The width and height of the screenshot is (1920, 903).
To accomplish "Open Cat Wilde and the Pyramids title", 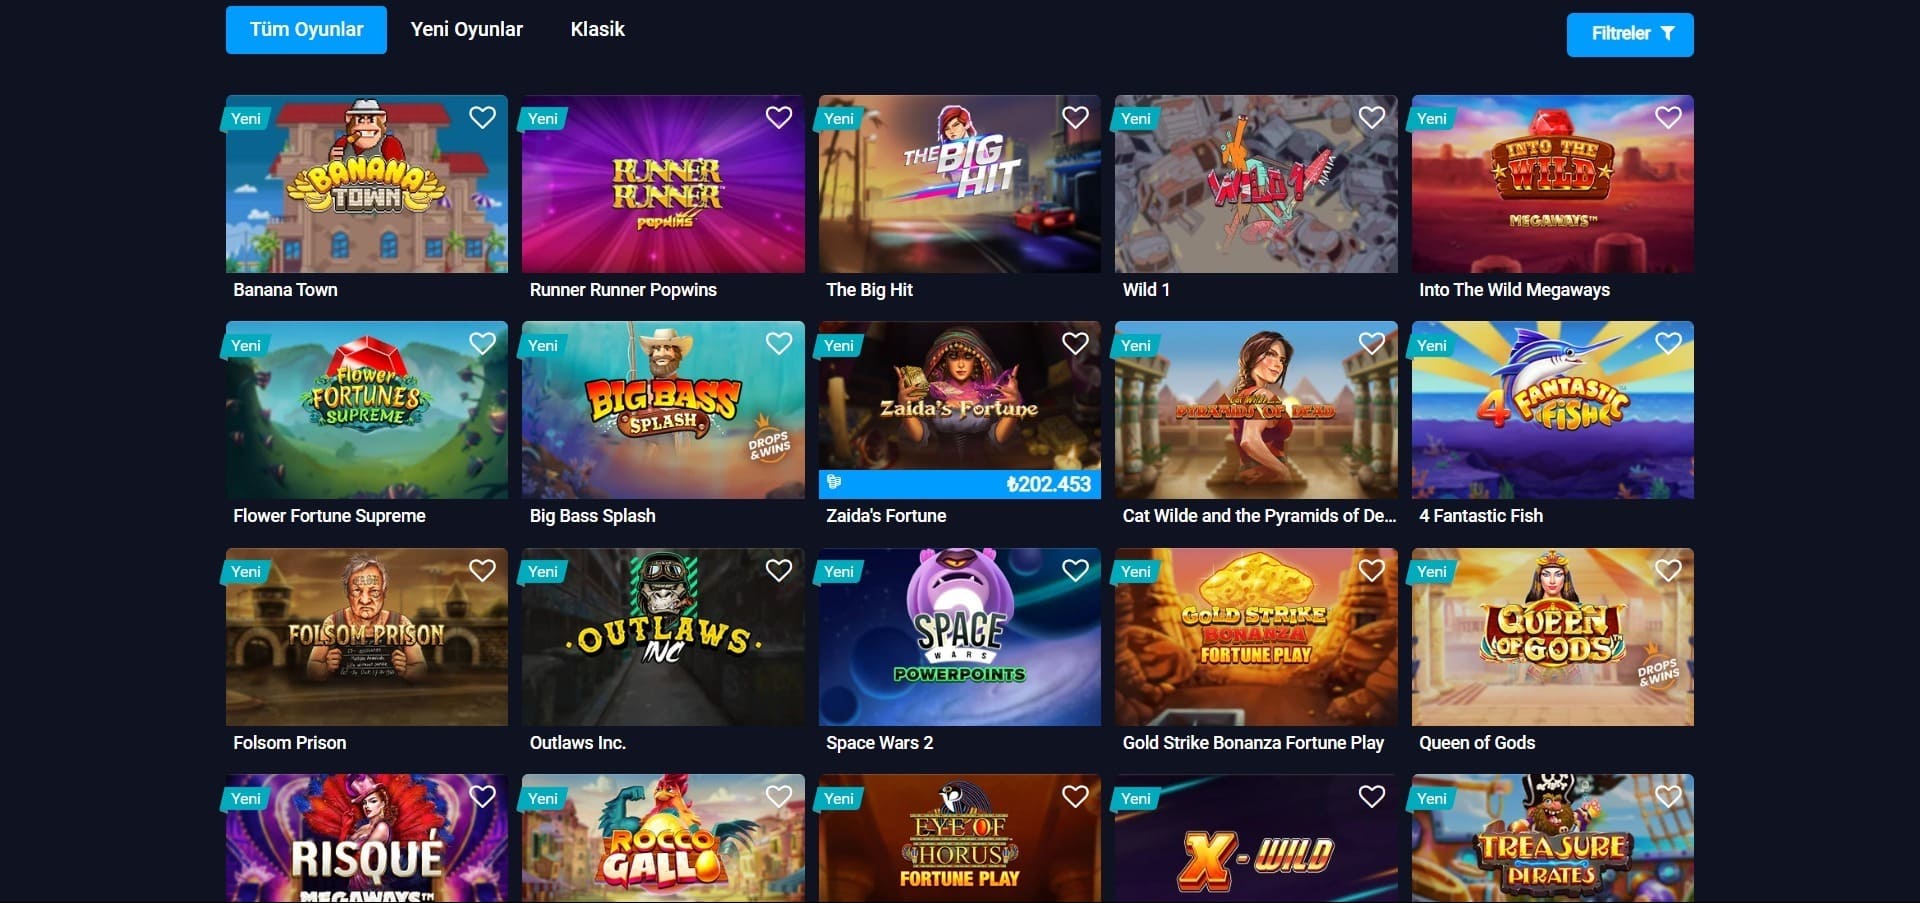I will [1259, 516].
